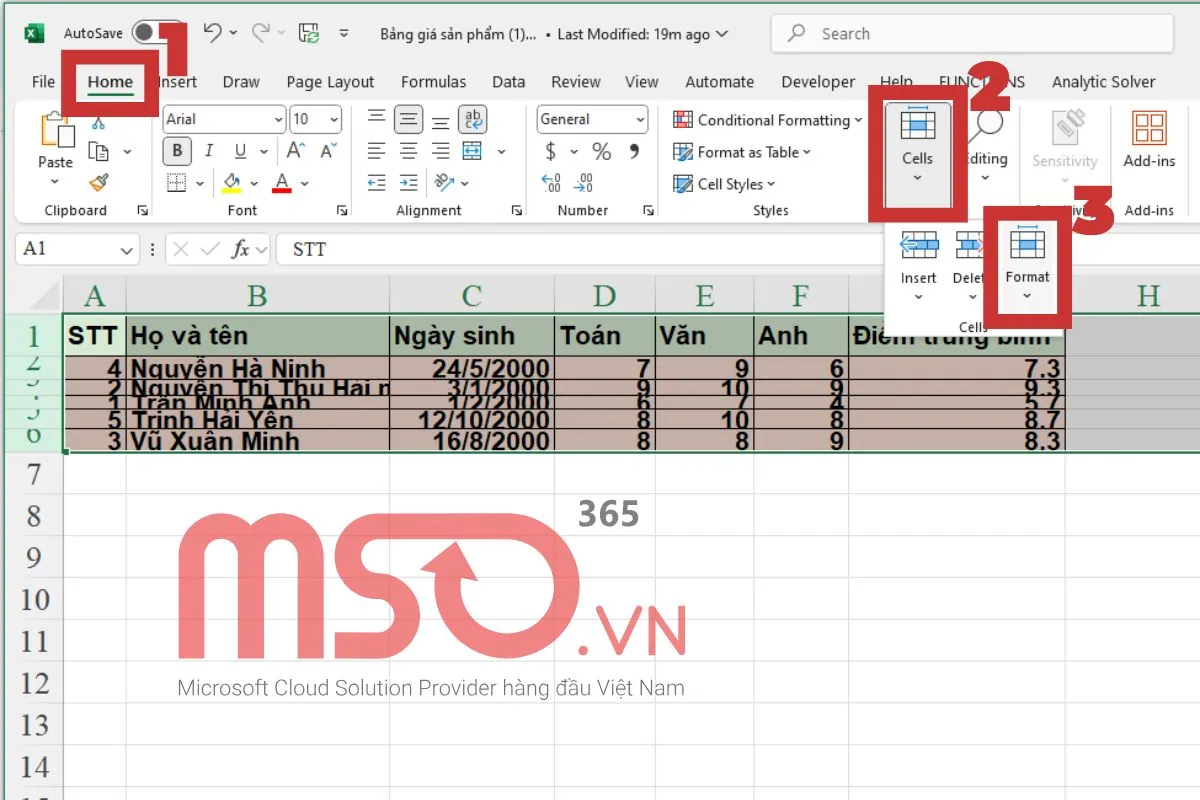Toggle Bold formatting button
This screenshot has width=1200, height=800.
click(178, 152)
